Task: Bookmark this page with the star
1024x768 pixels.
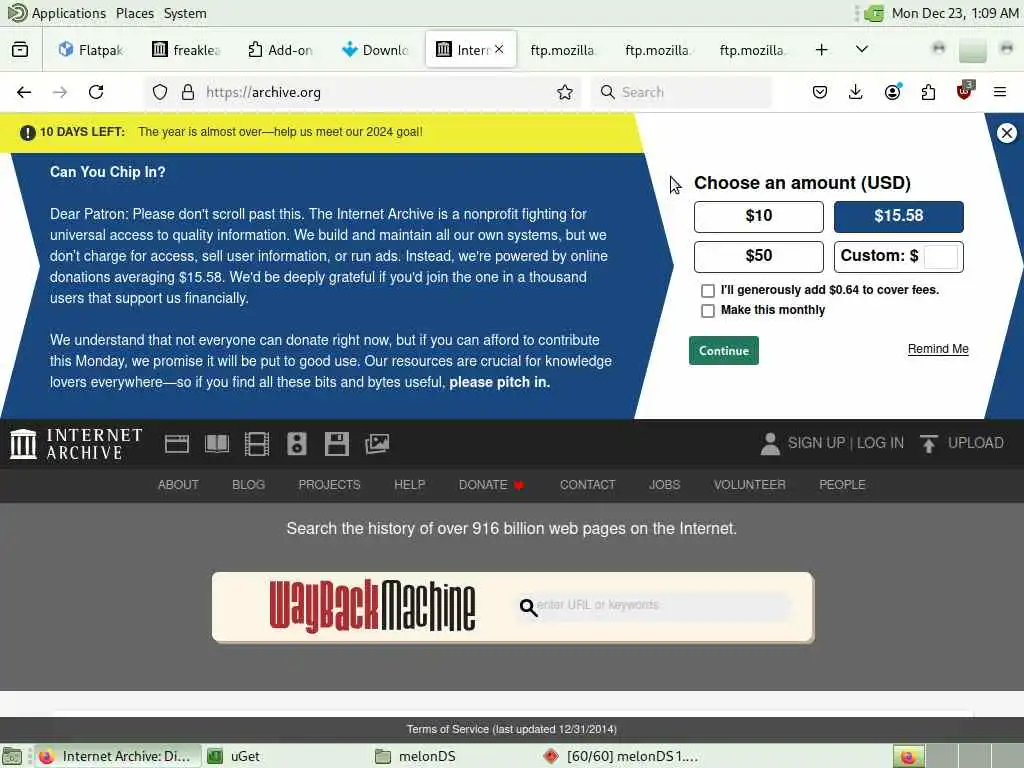Action: (565, 92)
